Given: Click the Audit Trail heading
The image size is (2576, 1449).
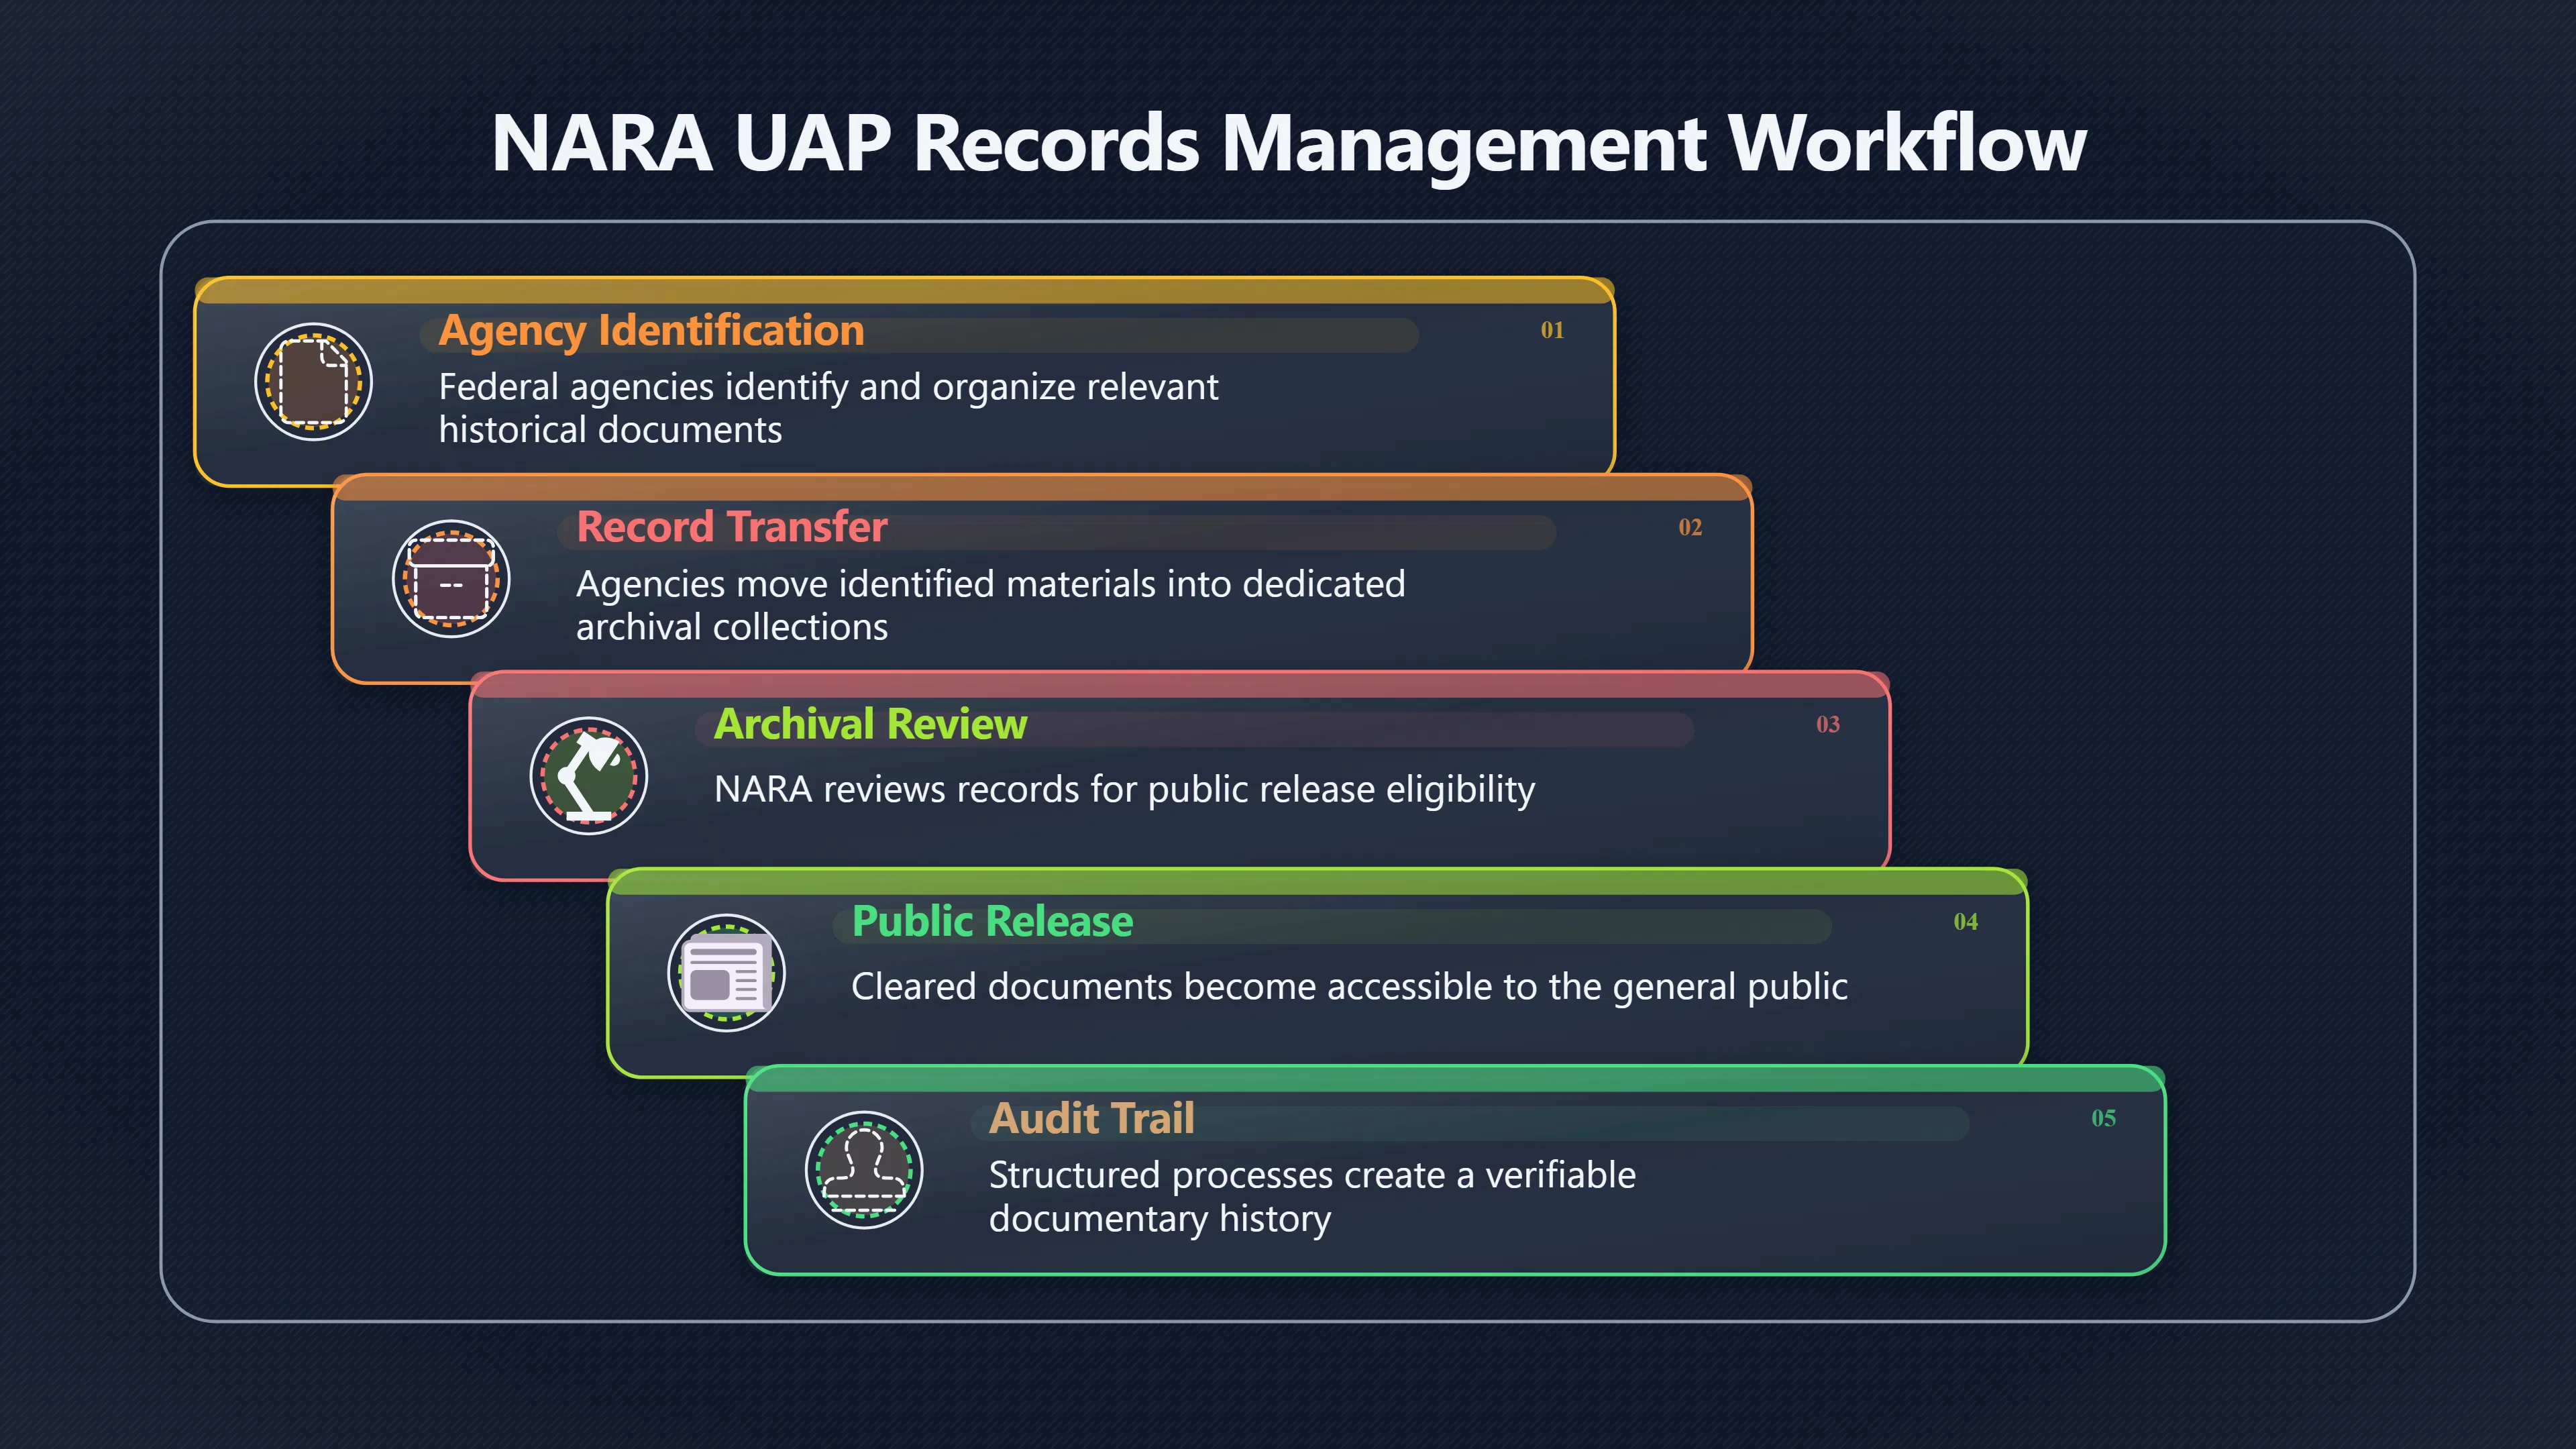Looking at the screenshot, I should point(1091,1118).
